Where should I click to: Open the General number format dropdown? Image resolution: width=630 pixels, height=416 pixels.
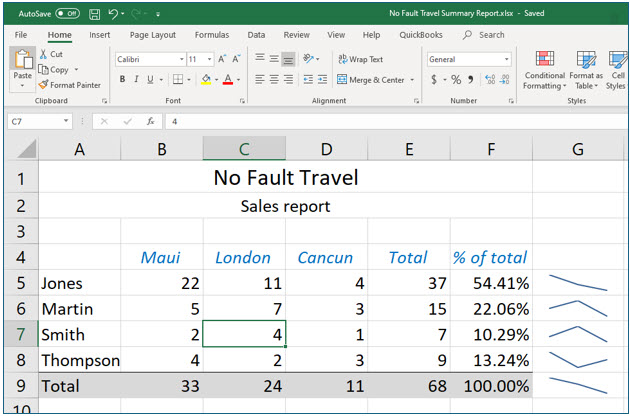[506, 59]
